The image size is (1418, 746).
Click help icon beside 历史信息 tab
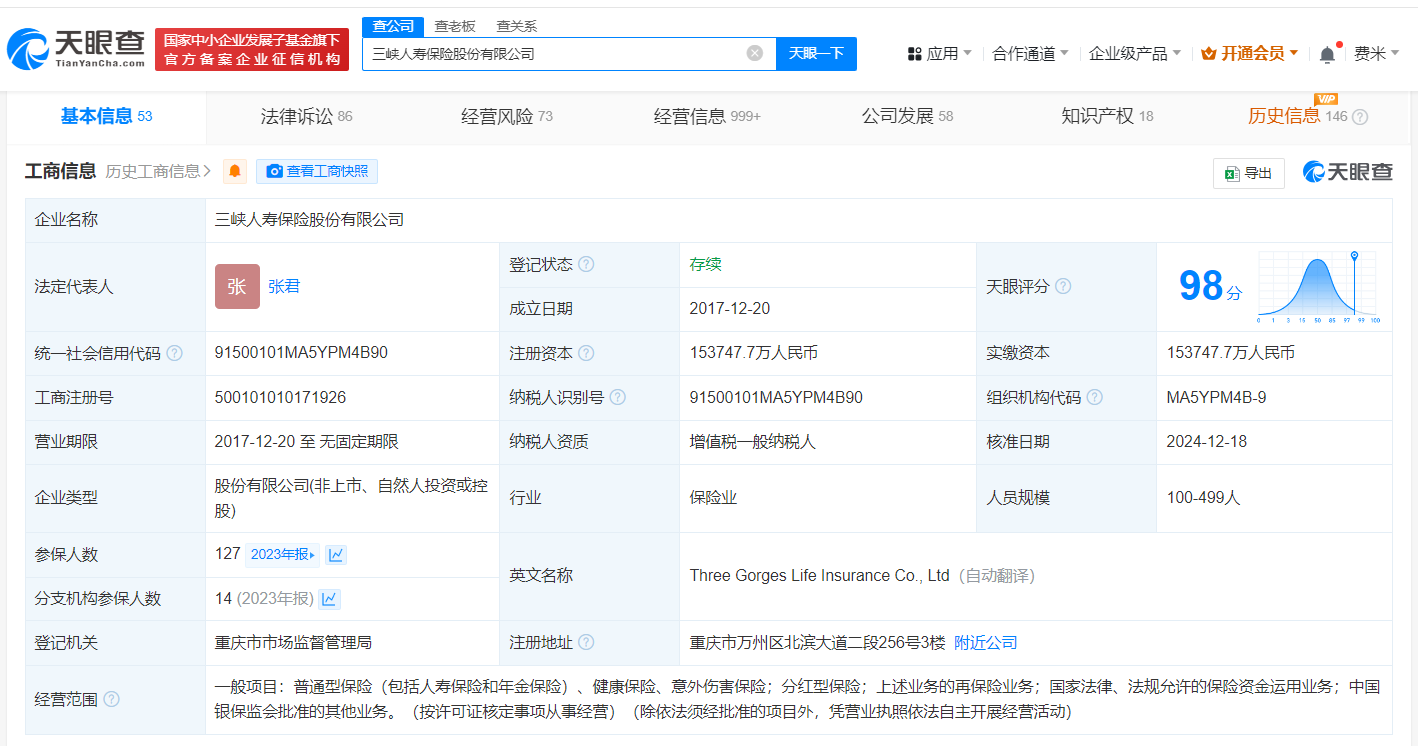click(1360, 117)
